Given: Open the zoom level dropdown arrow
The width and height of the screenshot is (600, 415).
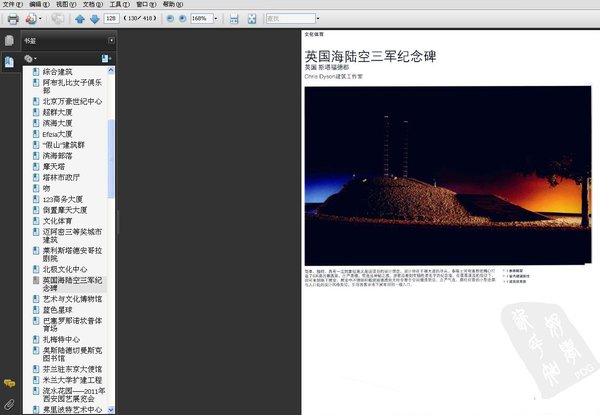Looking at the screenshot, I should click(216, 18).
